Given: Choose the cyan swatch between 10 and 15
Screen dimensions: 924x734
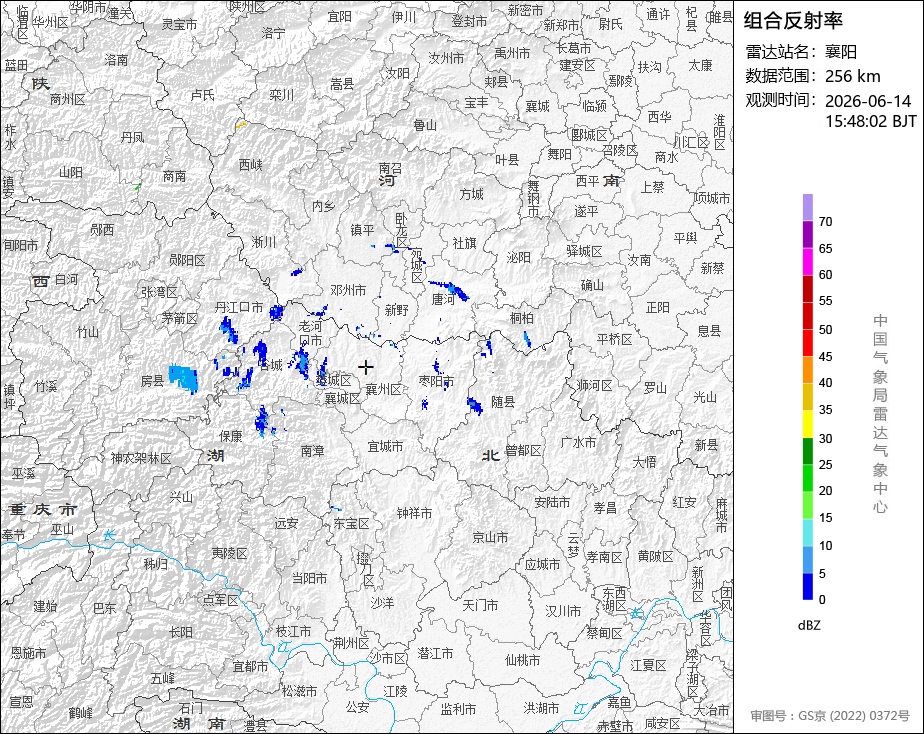Looking at the screenshot, I should coord(808,532).
